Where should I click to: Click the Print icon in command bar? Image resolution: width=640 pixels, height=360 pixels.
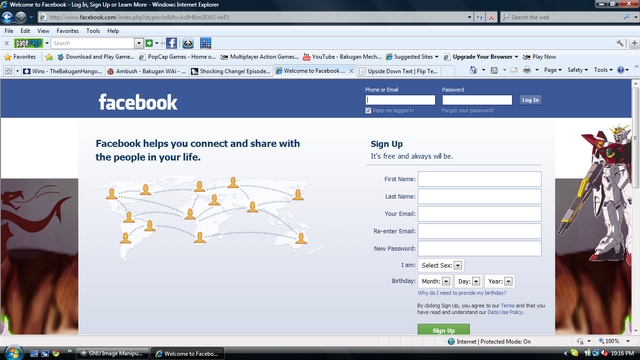point(527,70)
